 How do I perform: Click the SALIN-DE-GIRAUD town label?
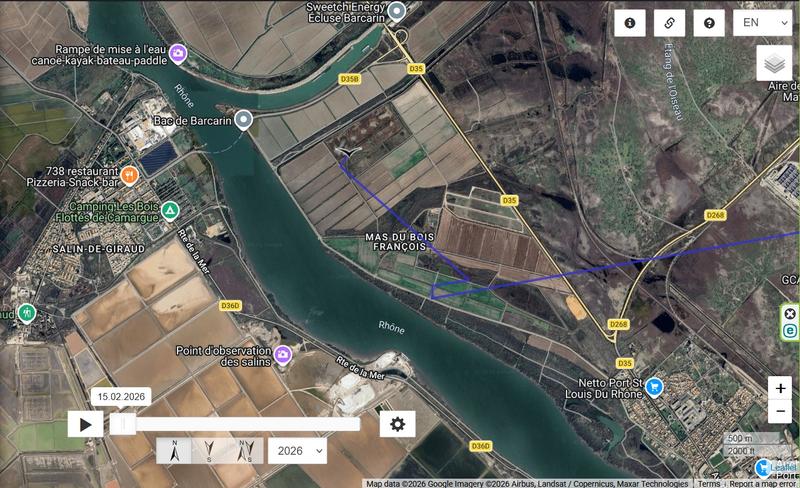[98, 249]
